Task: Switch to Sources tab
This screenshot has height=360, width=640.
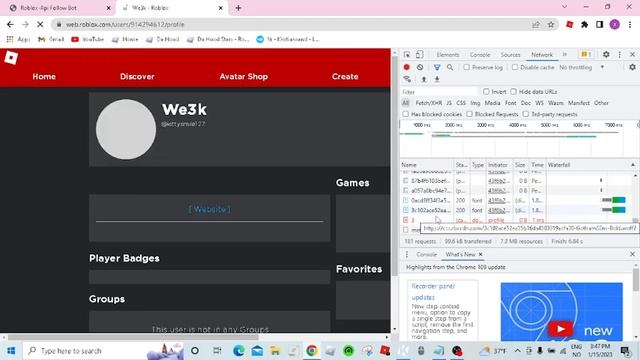Action: point(510,55)
